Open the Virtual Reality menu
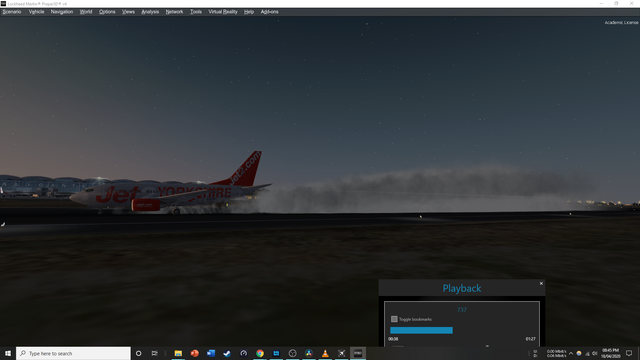 [x=223, y=12]
